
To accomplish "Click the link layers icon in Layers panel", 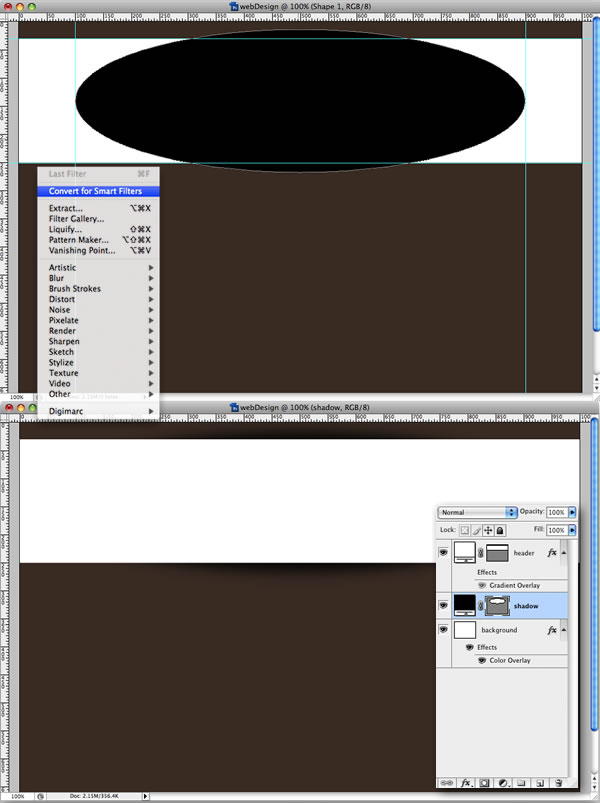I will tap(447, 783).
